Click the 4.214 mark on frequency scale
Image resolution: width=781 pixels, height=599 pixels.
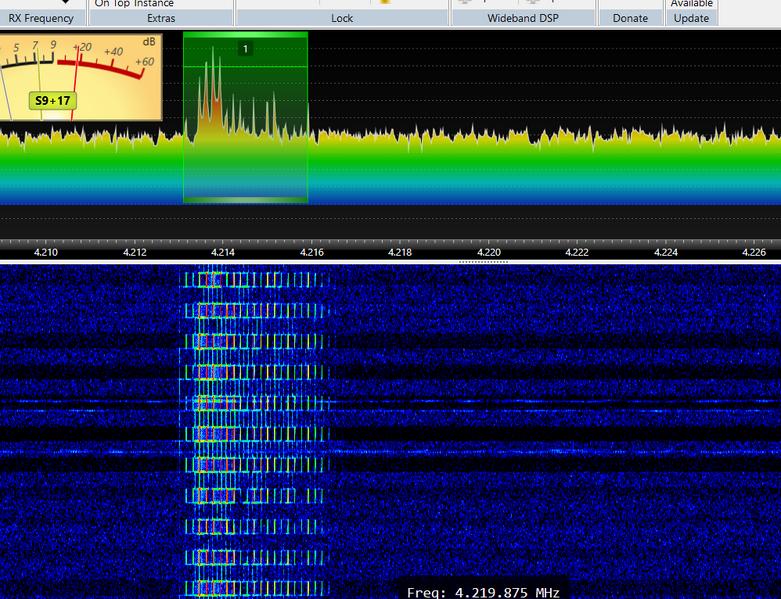pos(223,252)
